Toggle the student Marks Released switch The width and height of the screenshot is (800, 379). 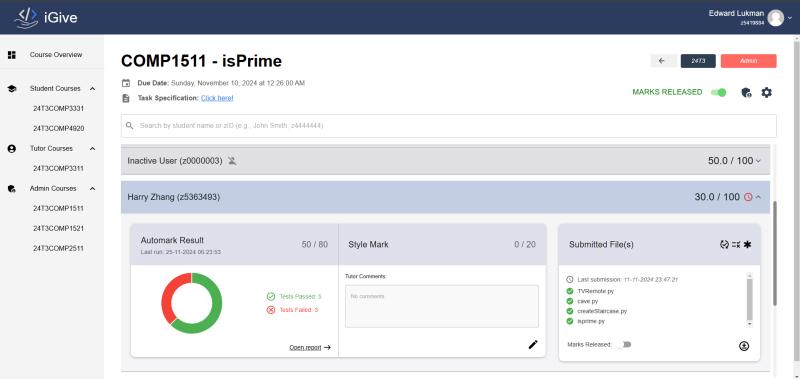point(624,345)
